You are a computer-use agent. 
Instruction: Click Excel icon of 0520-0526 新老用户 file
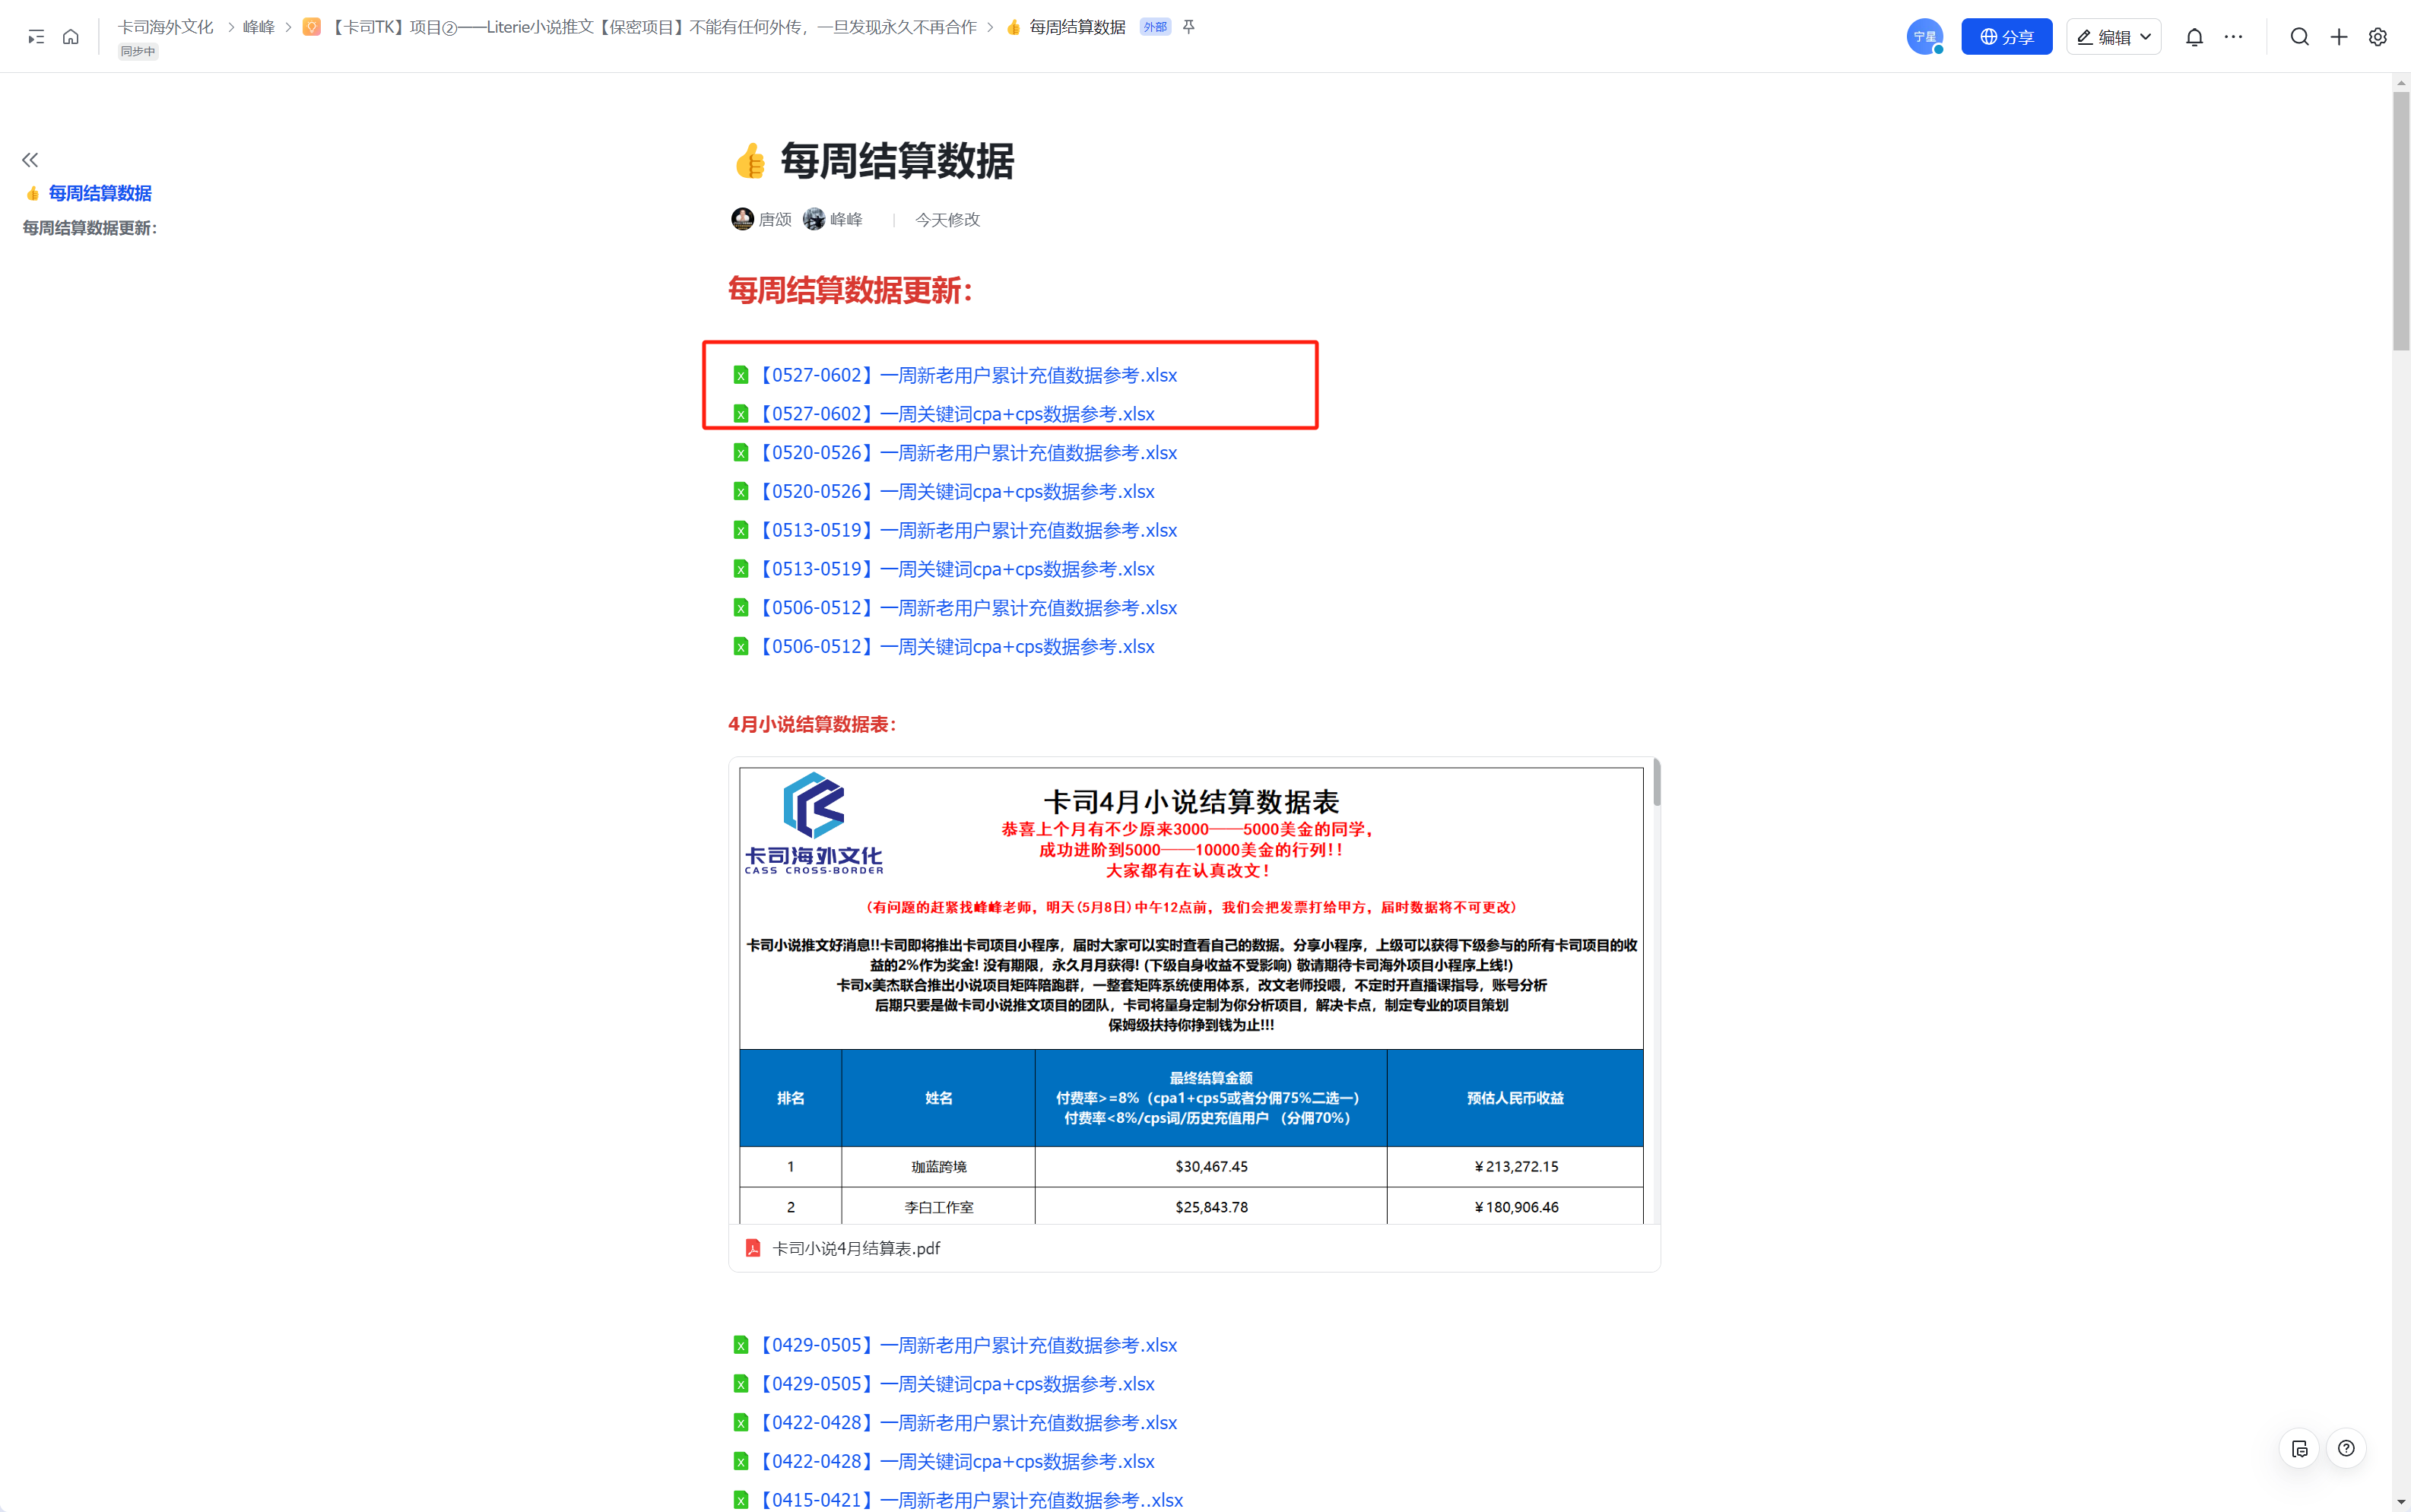[x=741, y=453]
